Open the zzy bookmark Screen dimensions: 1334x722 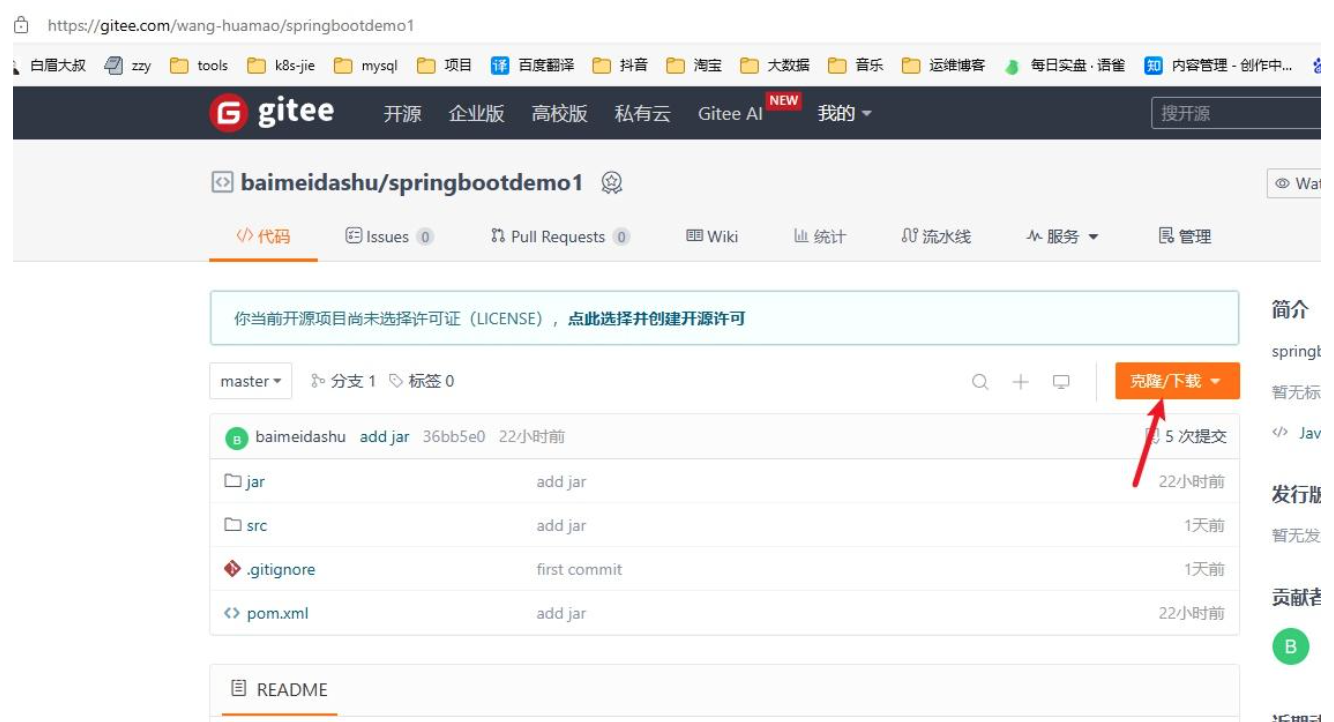pyautogui.click(x=129, y=65)
